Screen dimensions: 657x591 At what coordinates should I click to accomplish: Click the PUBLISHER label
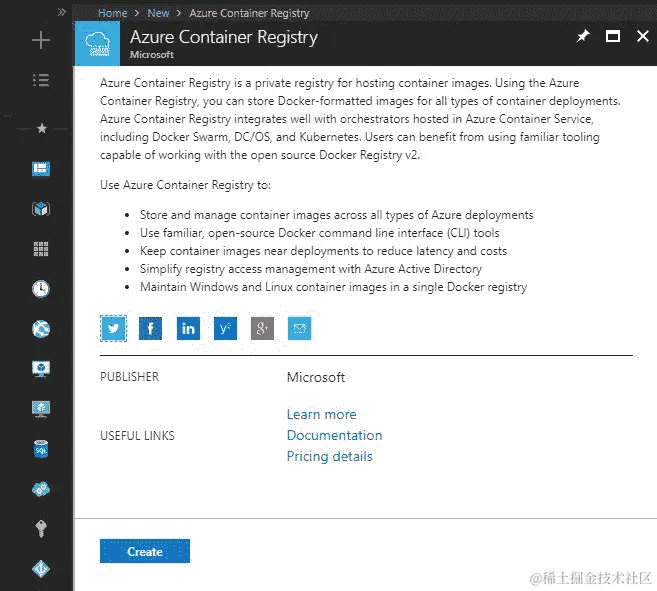pyautogui.click(x=129, y=377)
